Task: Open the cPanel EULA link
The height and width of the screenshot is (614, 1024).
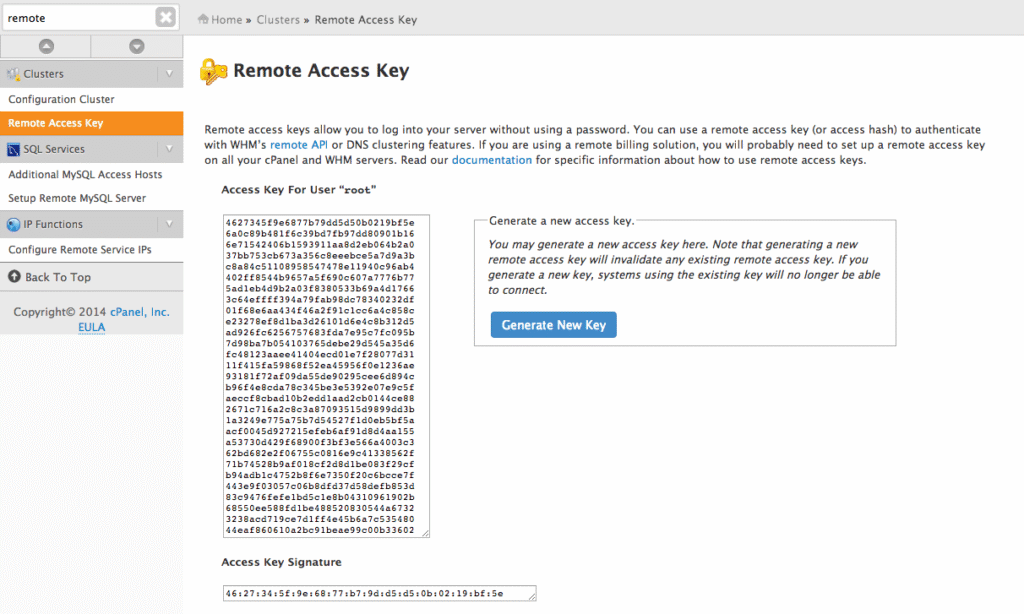Action: pyautogui.click(x=91, y=327)
